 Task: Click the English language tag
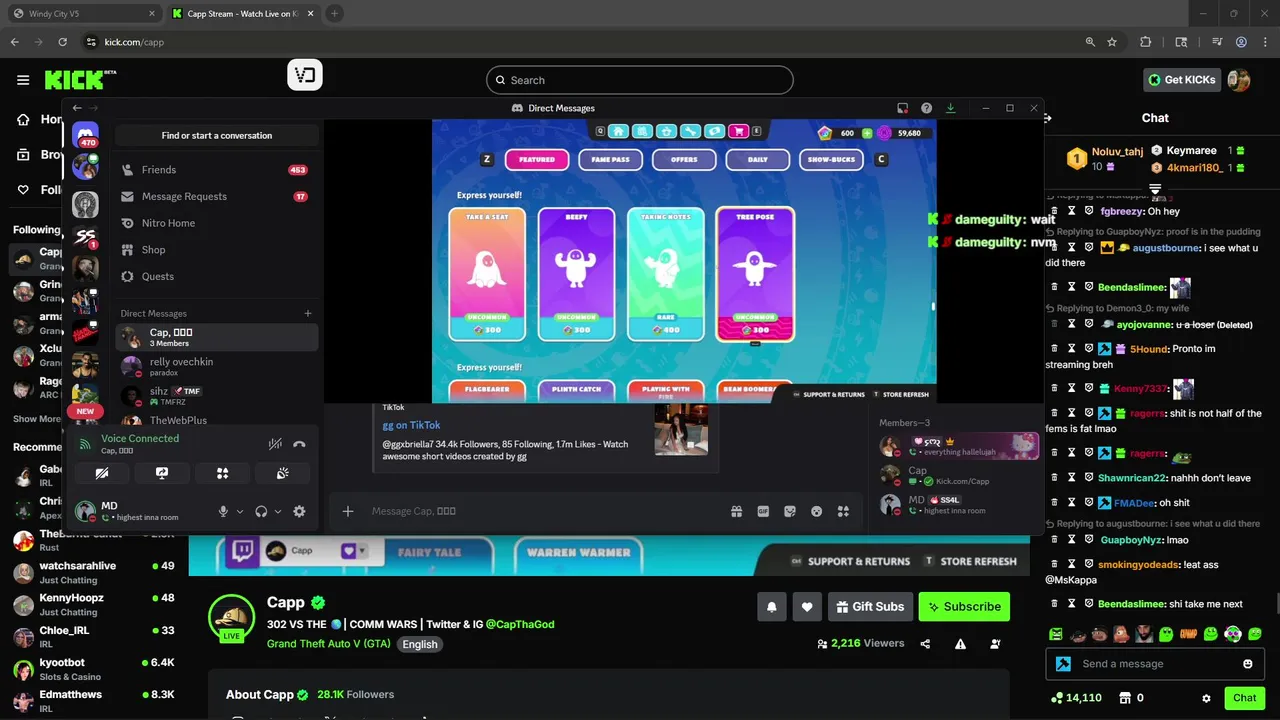click(x=420, y=644)
